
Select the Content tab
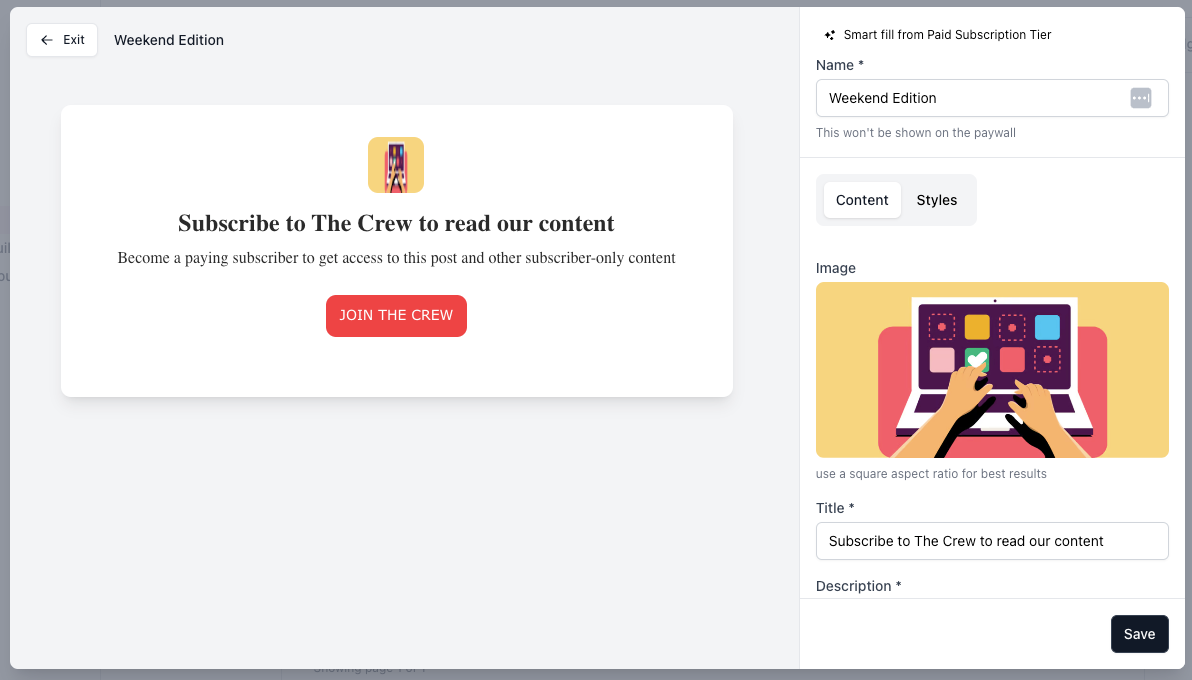(861, 200)
